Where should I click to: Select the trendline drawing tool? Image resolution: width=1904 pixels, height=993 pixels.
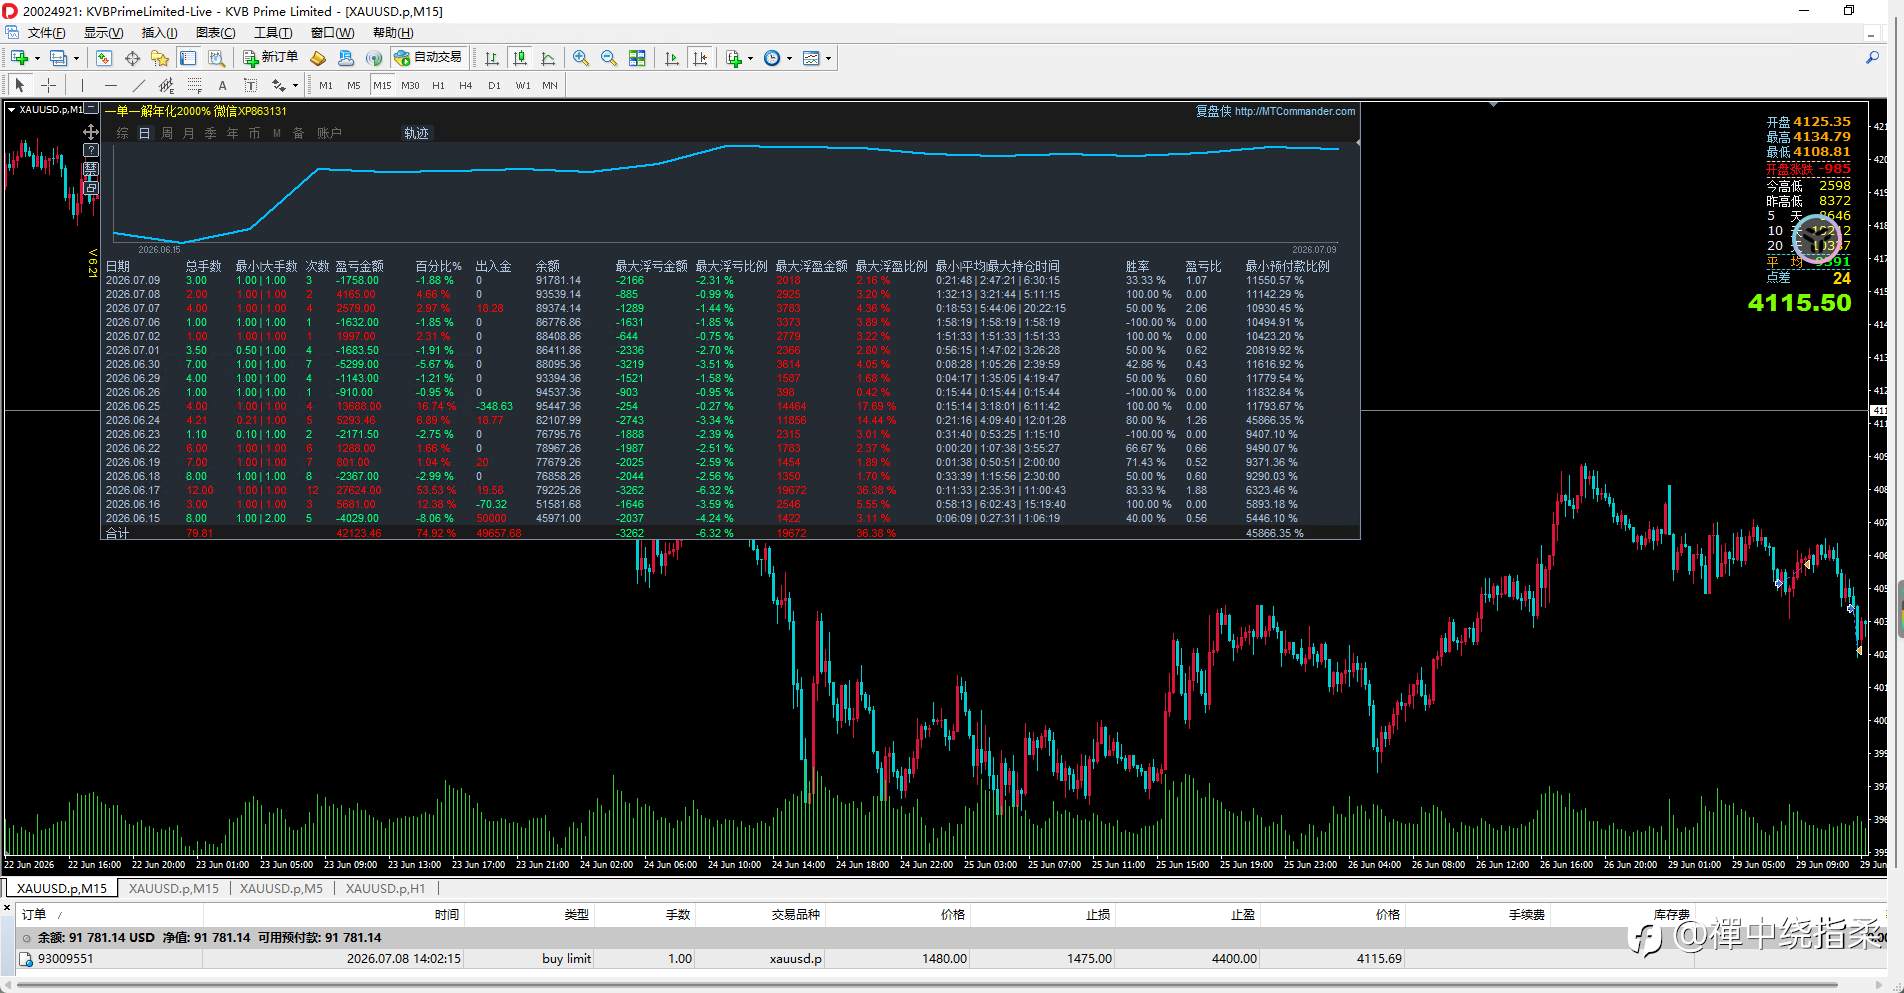click(x=138, y=85)
